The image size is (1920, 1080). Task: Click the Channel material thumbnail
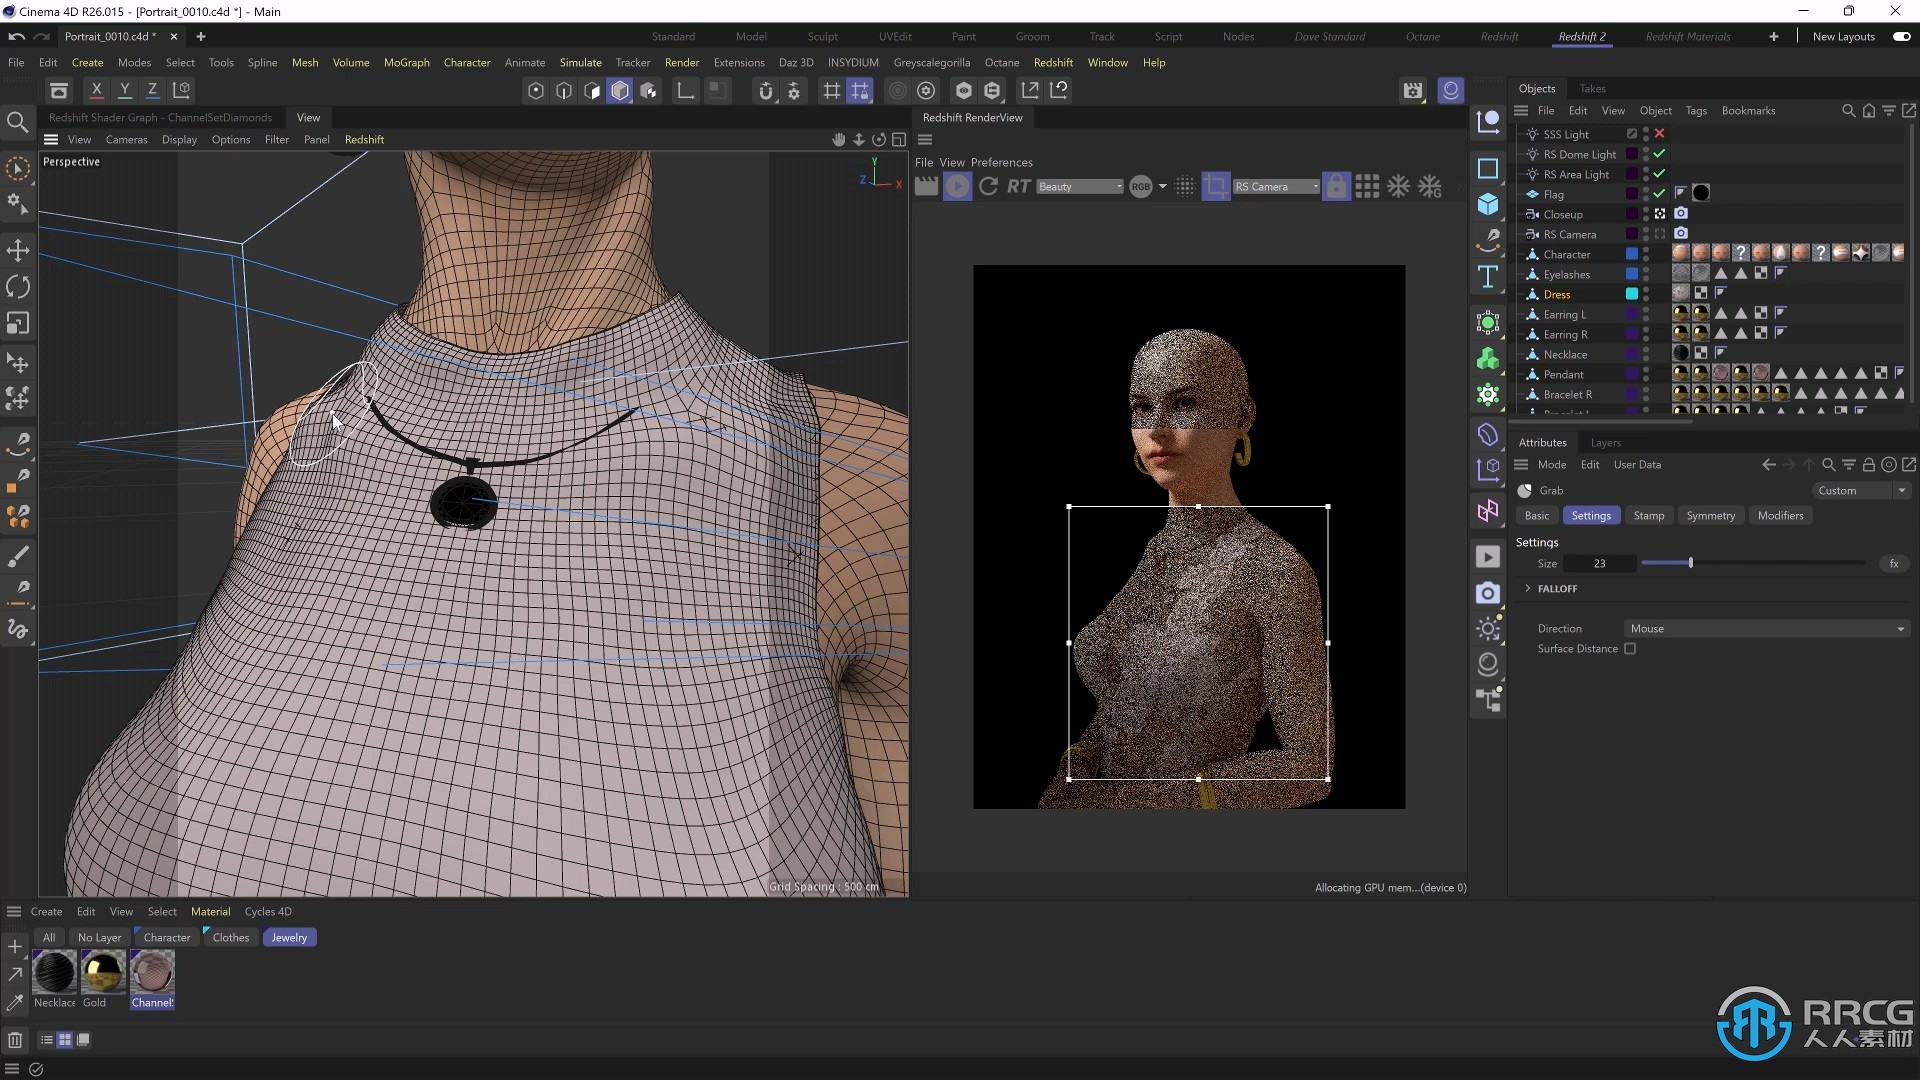[x=150, y=972]
